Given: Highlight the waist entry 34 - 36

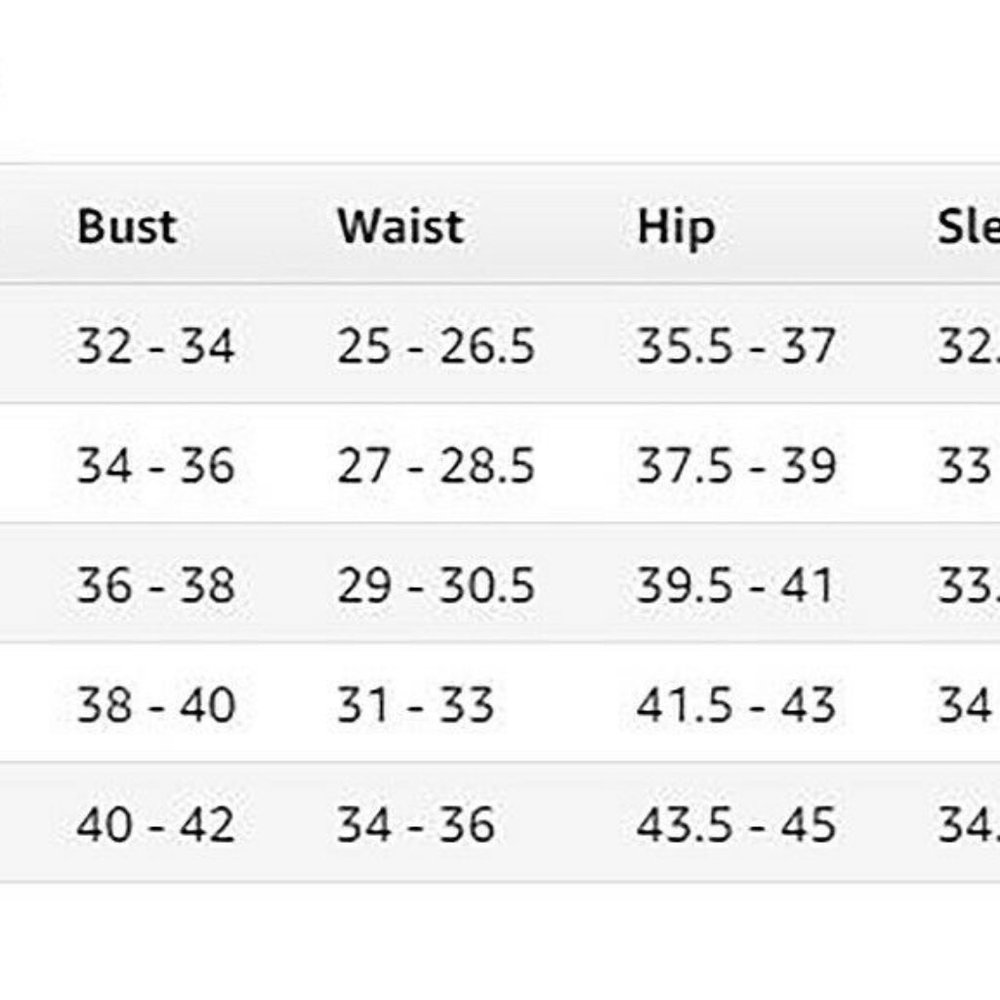Looking at the screenshot, I should pos(415,825).
